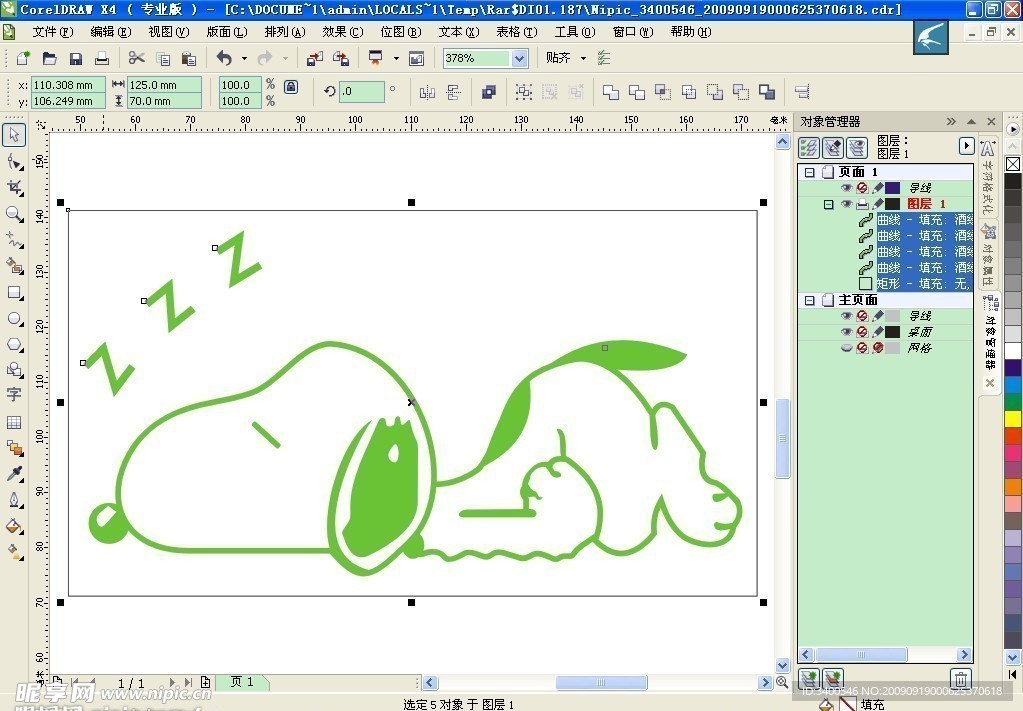Collapse the 页面 1 tree node
Screen dimensions: 1023x711
tap(810, 172)
